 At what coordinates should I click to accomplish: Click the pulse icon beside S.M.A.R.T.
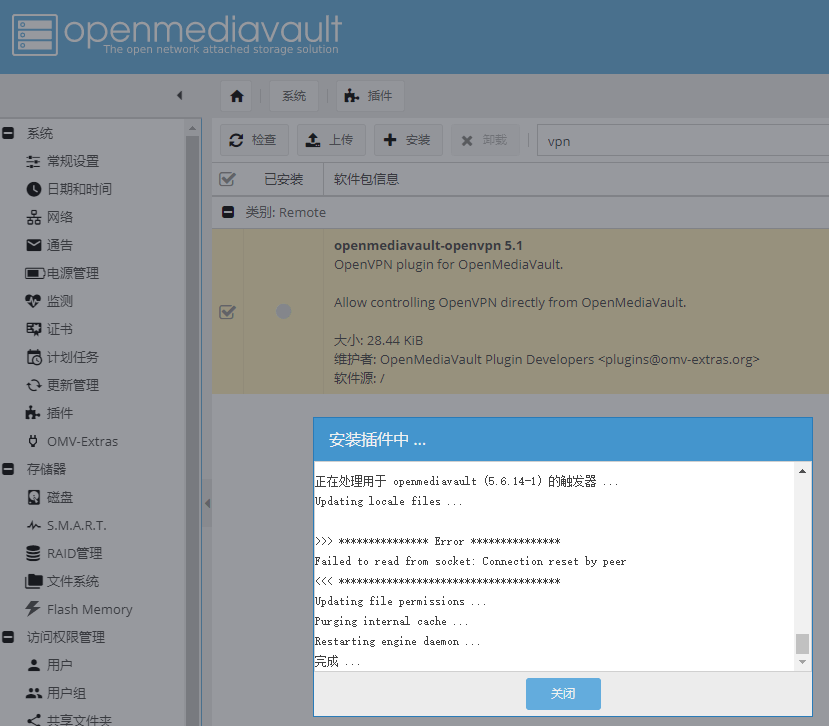coord(33,526)
